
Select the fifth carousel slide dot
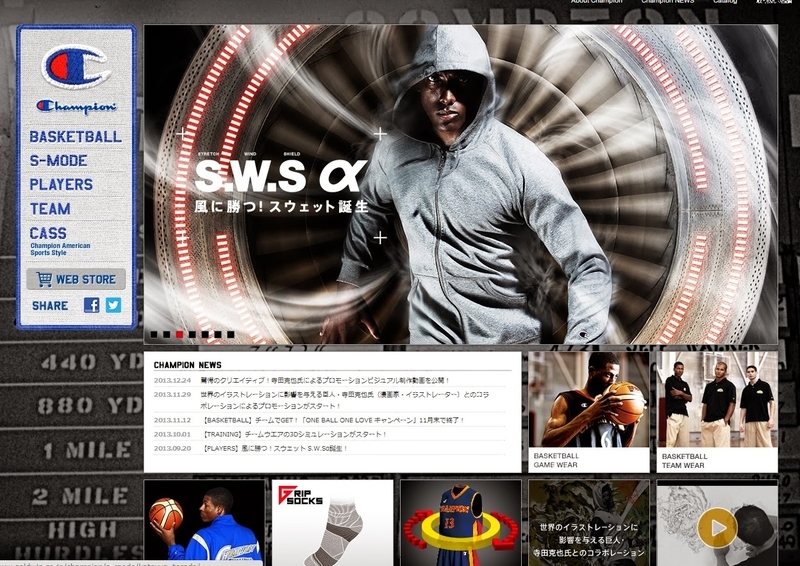pos(205,335)
